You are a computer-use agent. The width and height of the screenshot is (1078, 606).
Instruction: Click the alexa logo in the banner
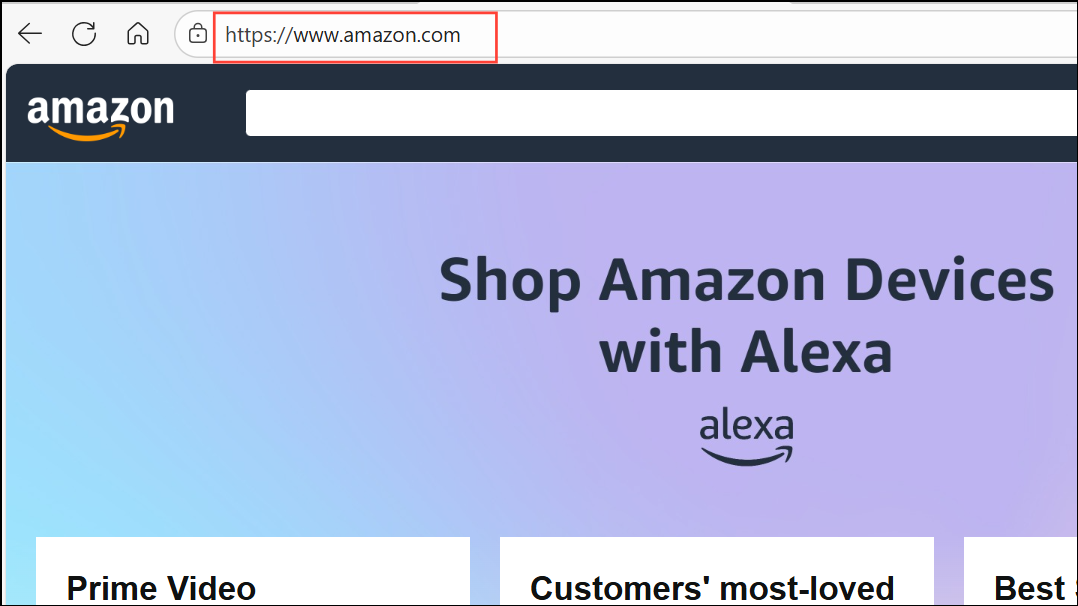747,436
